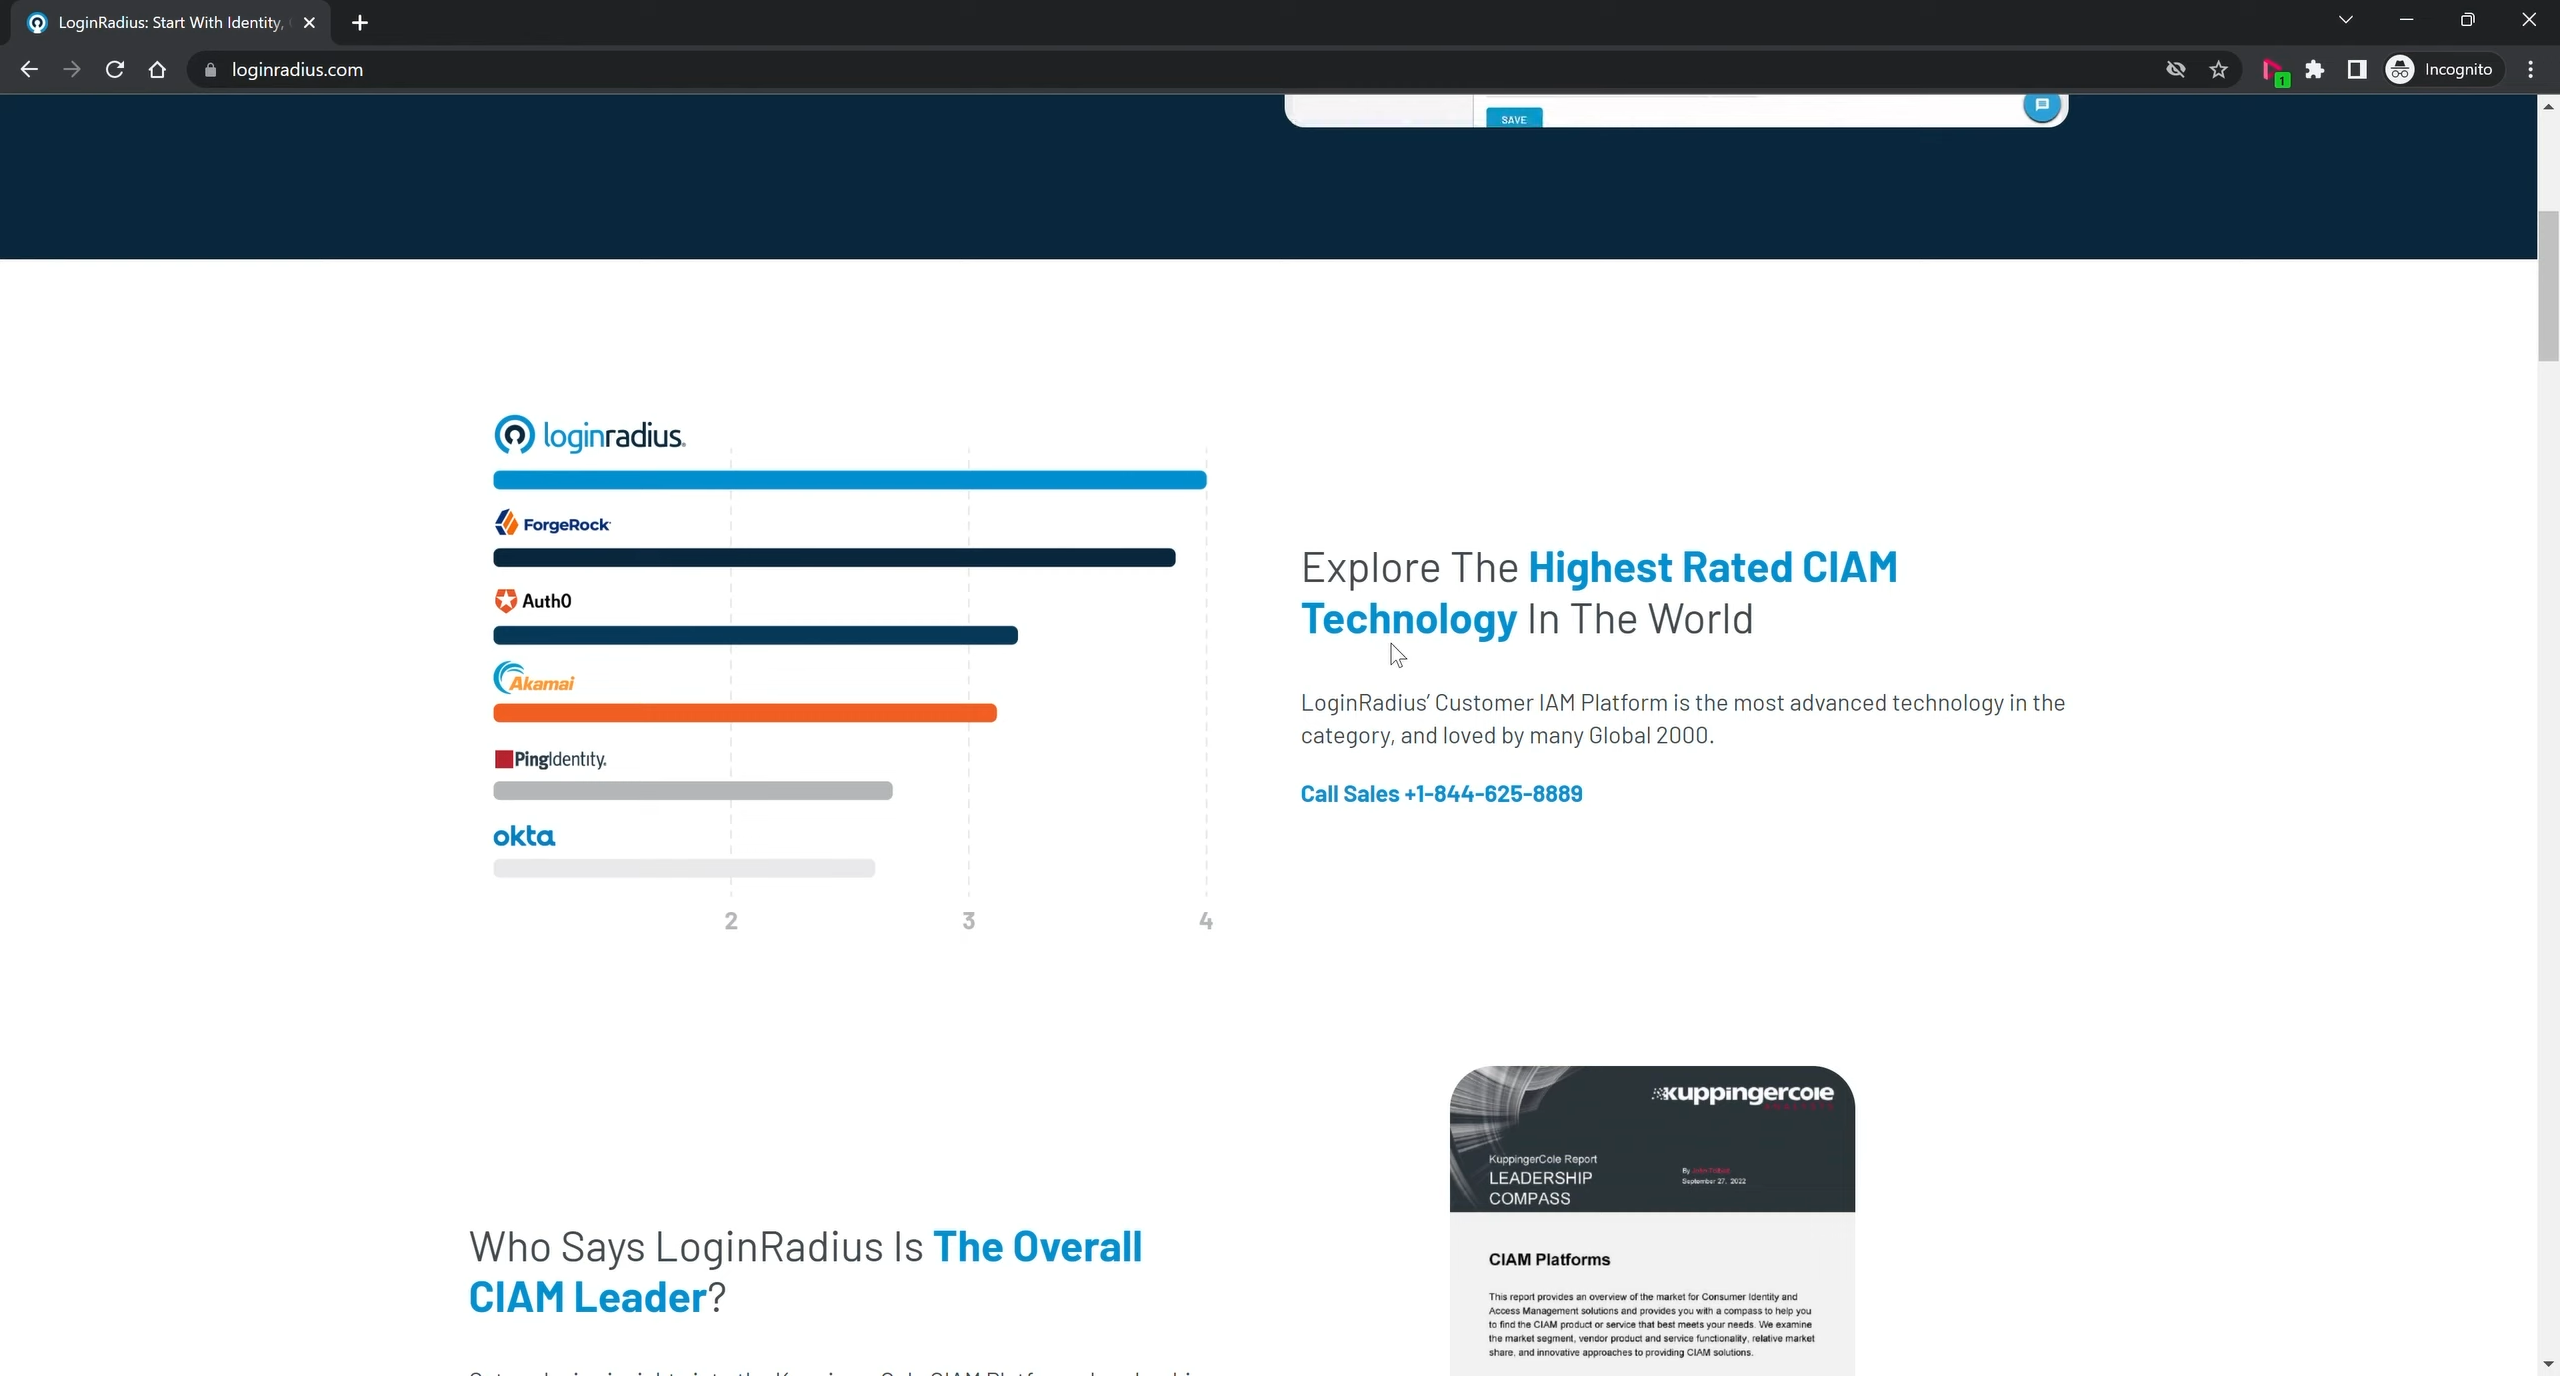Select the LoginRadius browser tab
Screen dimensions: 2560x1376
(172, 22)
